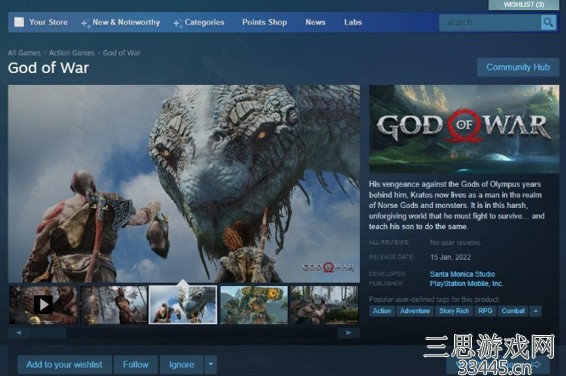Image resolution: width=566 pixels, height=376 pixels.
Task: Click the Community Hub button
Action: [518, 67]
